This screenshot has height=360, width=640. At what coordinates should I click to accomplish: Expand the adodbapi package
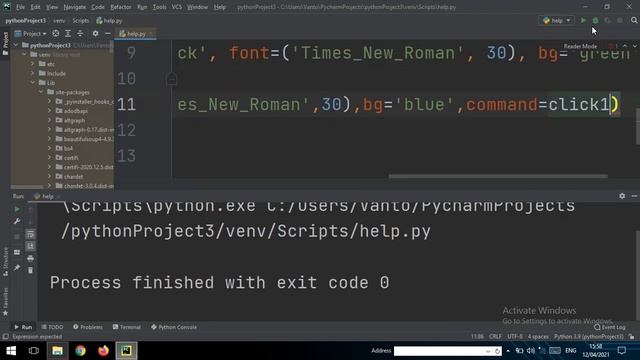[x=49, y=111]
